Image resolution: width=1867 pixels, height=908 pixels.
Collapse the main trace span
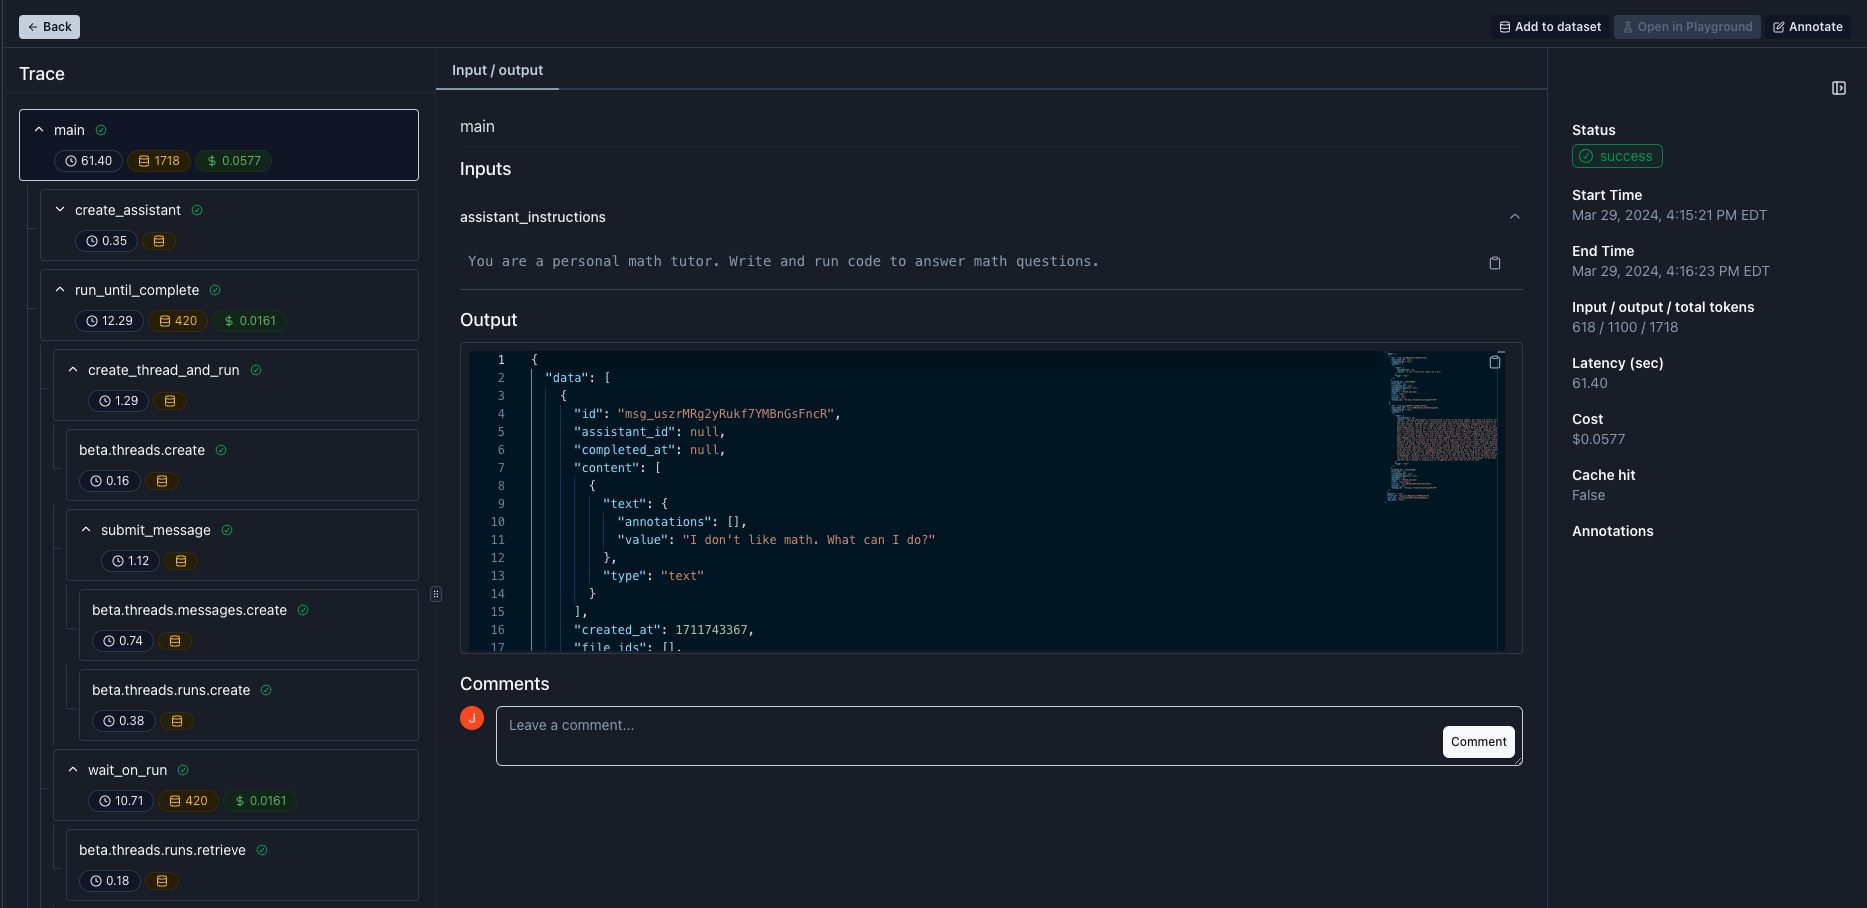tap(39, 129)
